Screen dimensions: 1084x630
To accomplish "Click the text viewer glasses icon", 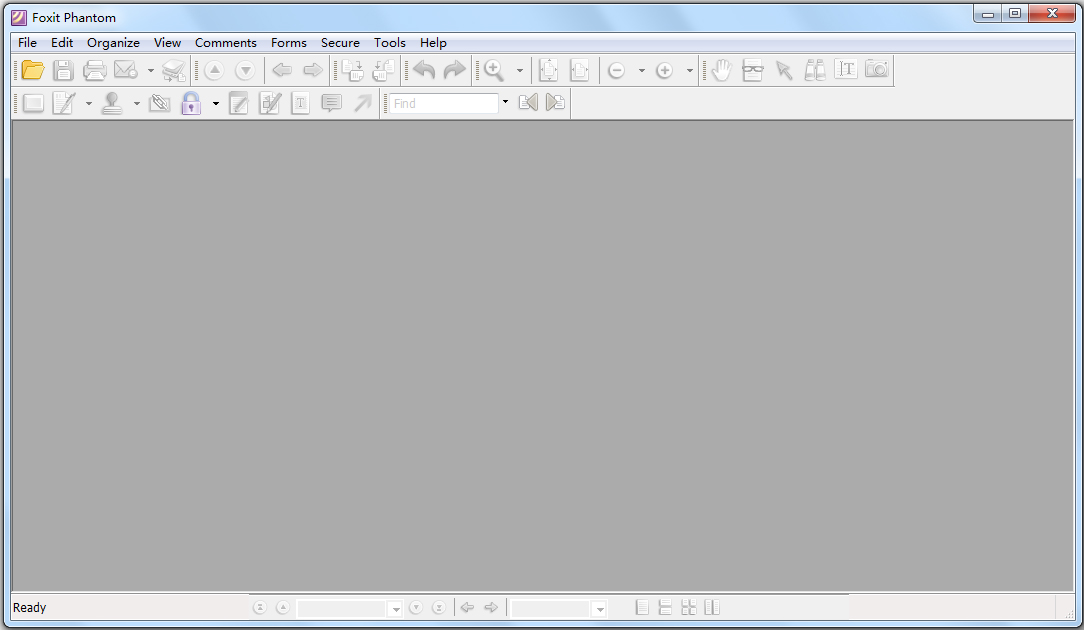I will point(752,70).
